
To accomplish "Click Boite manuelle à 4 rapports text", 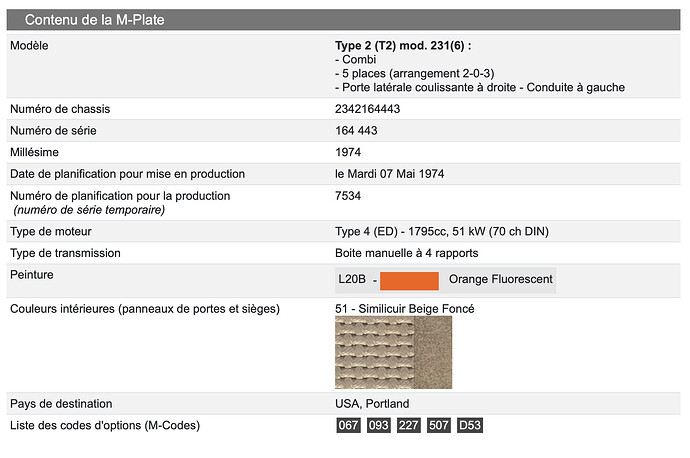I will 407,253.
